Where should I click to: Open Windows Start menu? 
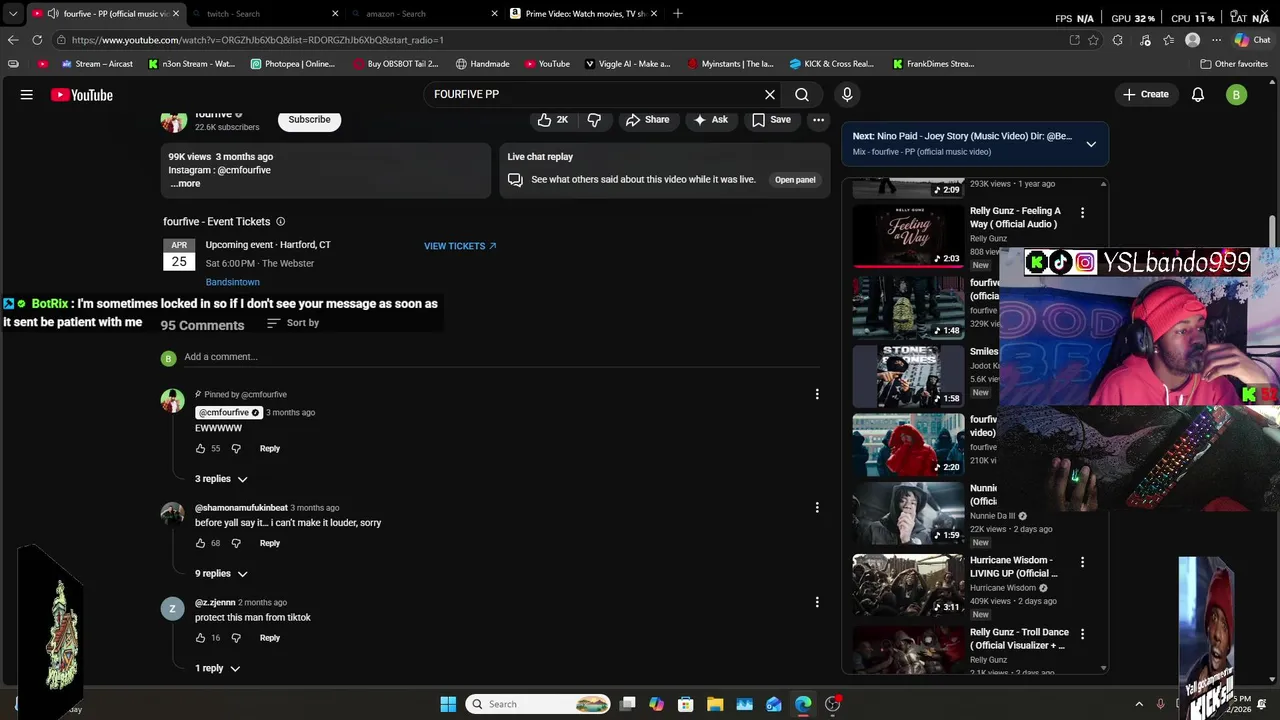click(x=448, y=704)
